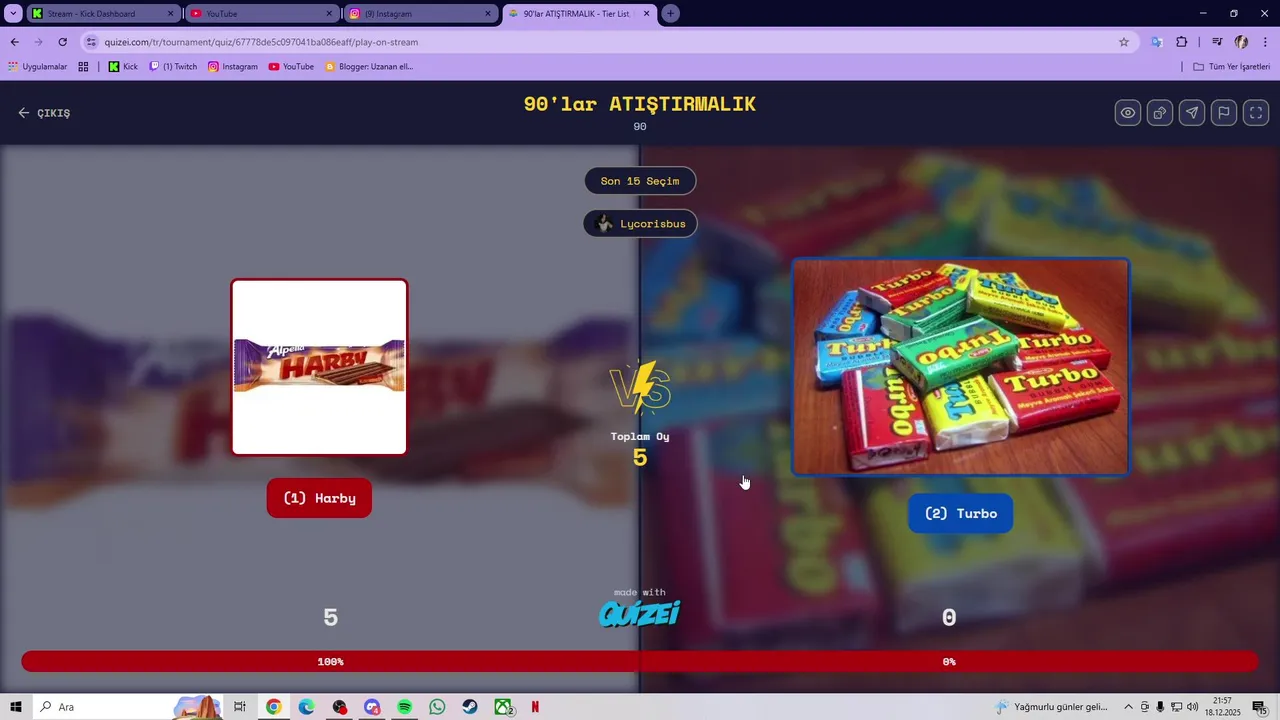Viewport: 1280px width, 720px height.
Task: Open the Extensions puzzle icon
Action: click(x=1182, y=42)
